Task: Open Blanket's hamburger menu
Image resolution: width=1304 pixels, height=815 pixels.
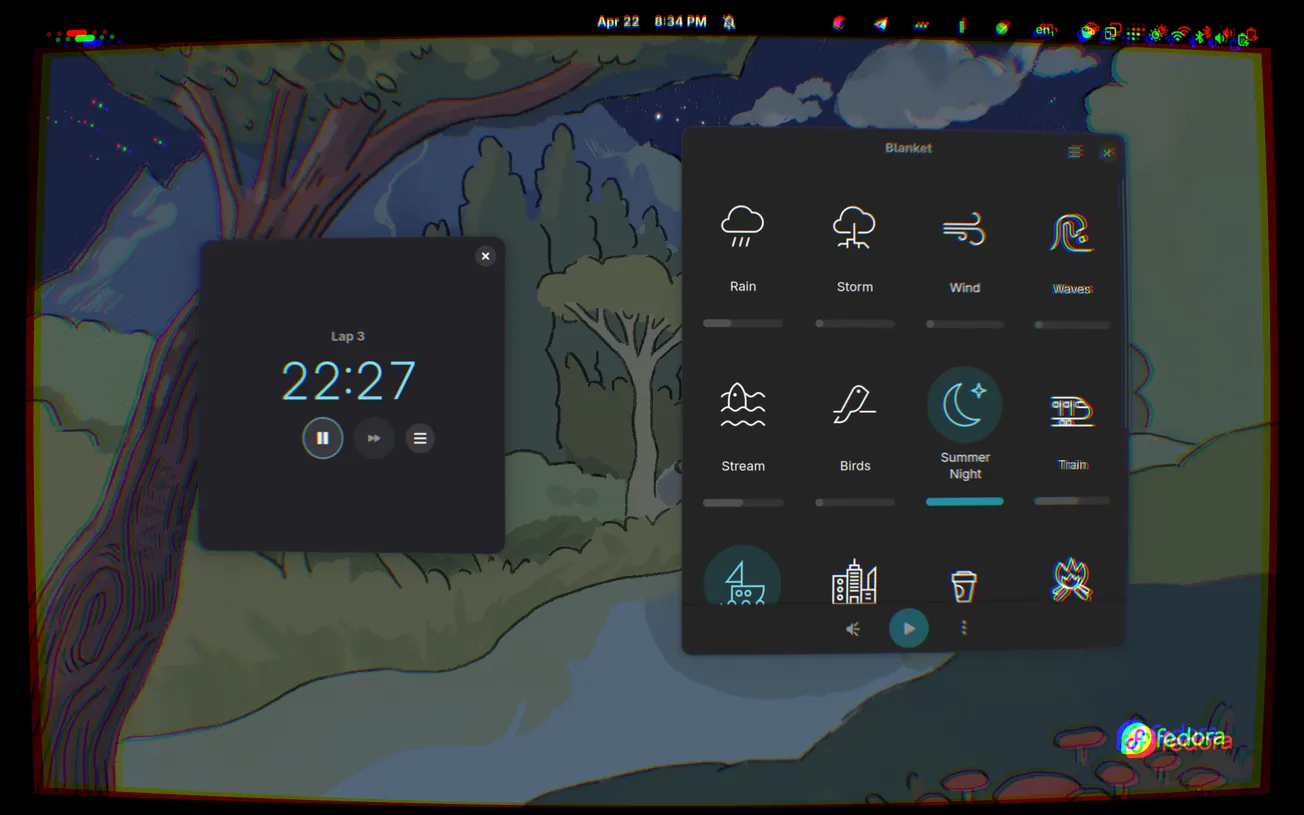Action: (x=1075, y=151)
